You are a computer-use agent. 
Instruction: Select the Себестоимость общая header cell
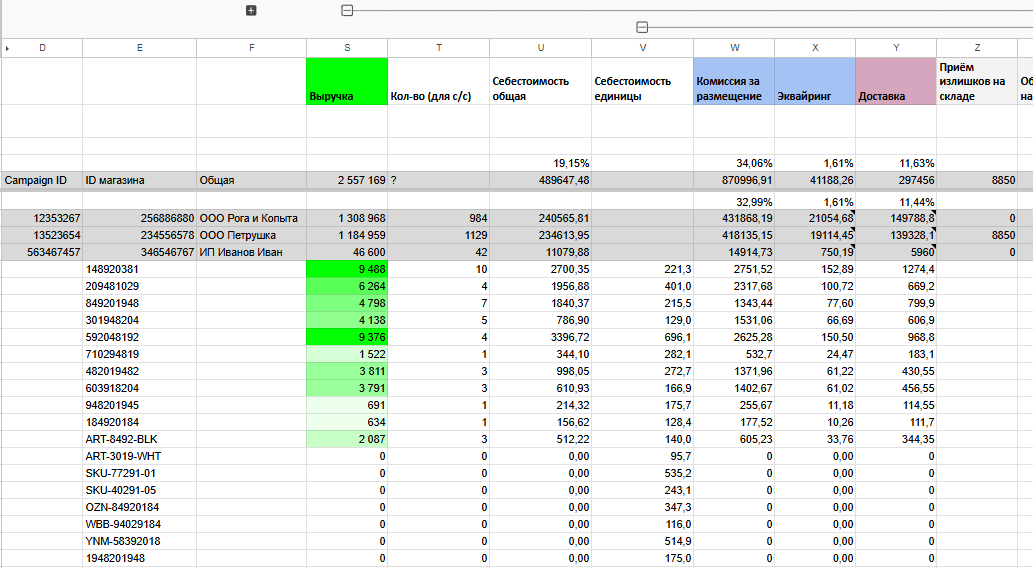(541, 81)
